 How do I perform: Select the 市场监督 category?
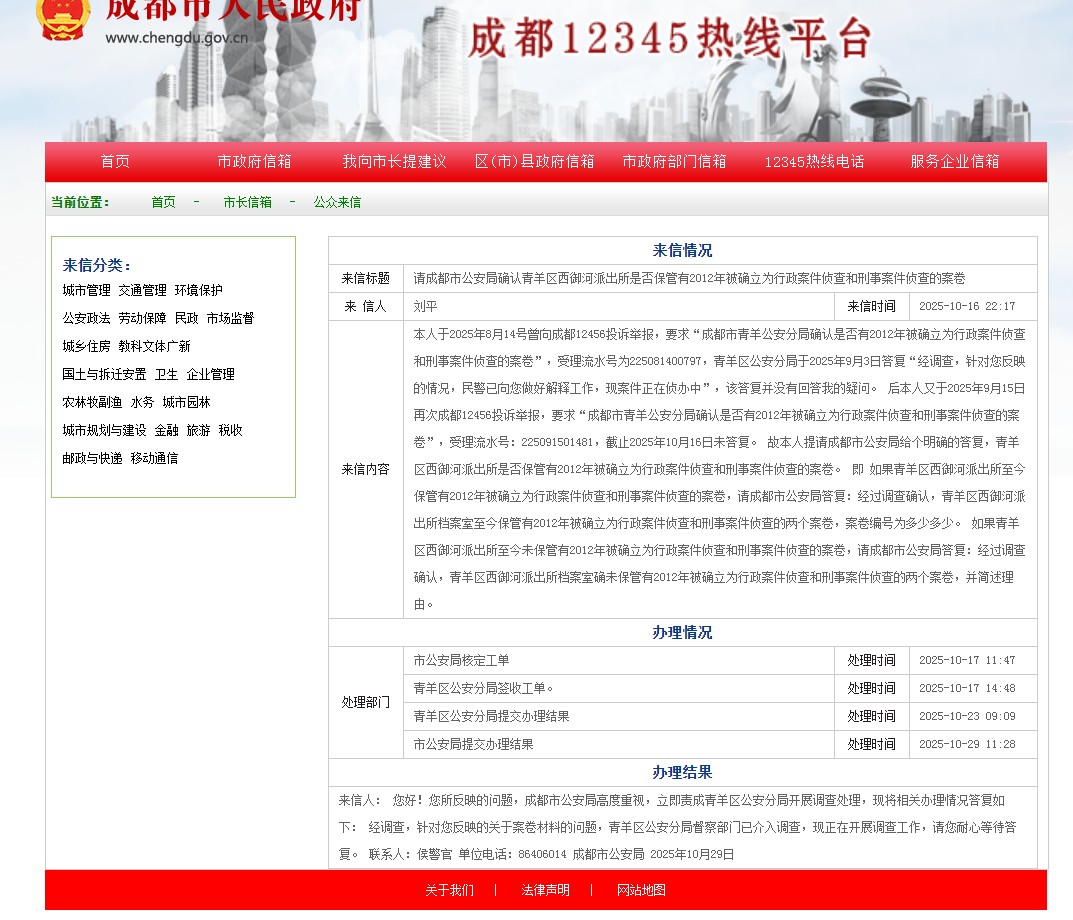pos(230,318)
